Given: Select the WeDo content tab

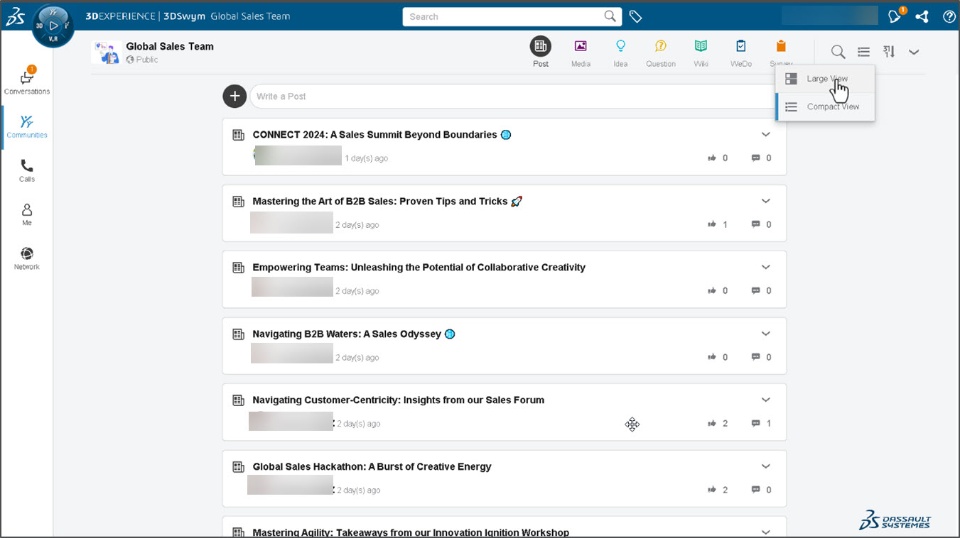Looking at the screenshot, I should tap(741, 53).
